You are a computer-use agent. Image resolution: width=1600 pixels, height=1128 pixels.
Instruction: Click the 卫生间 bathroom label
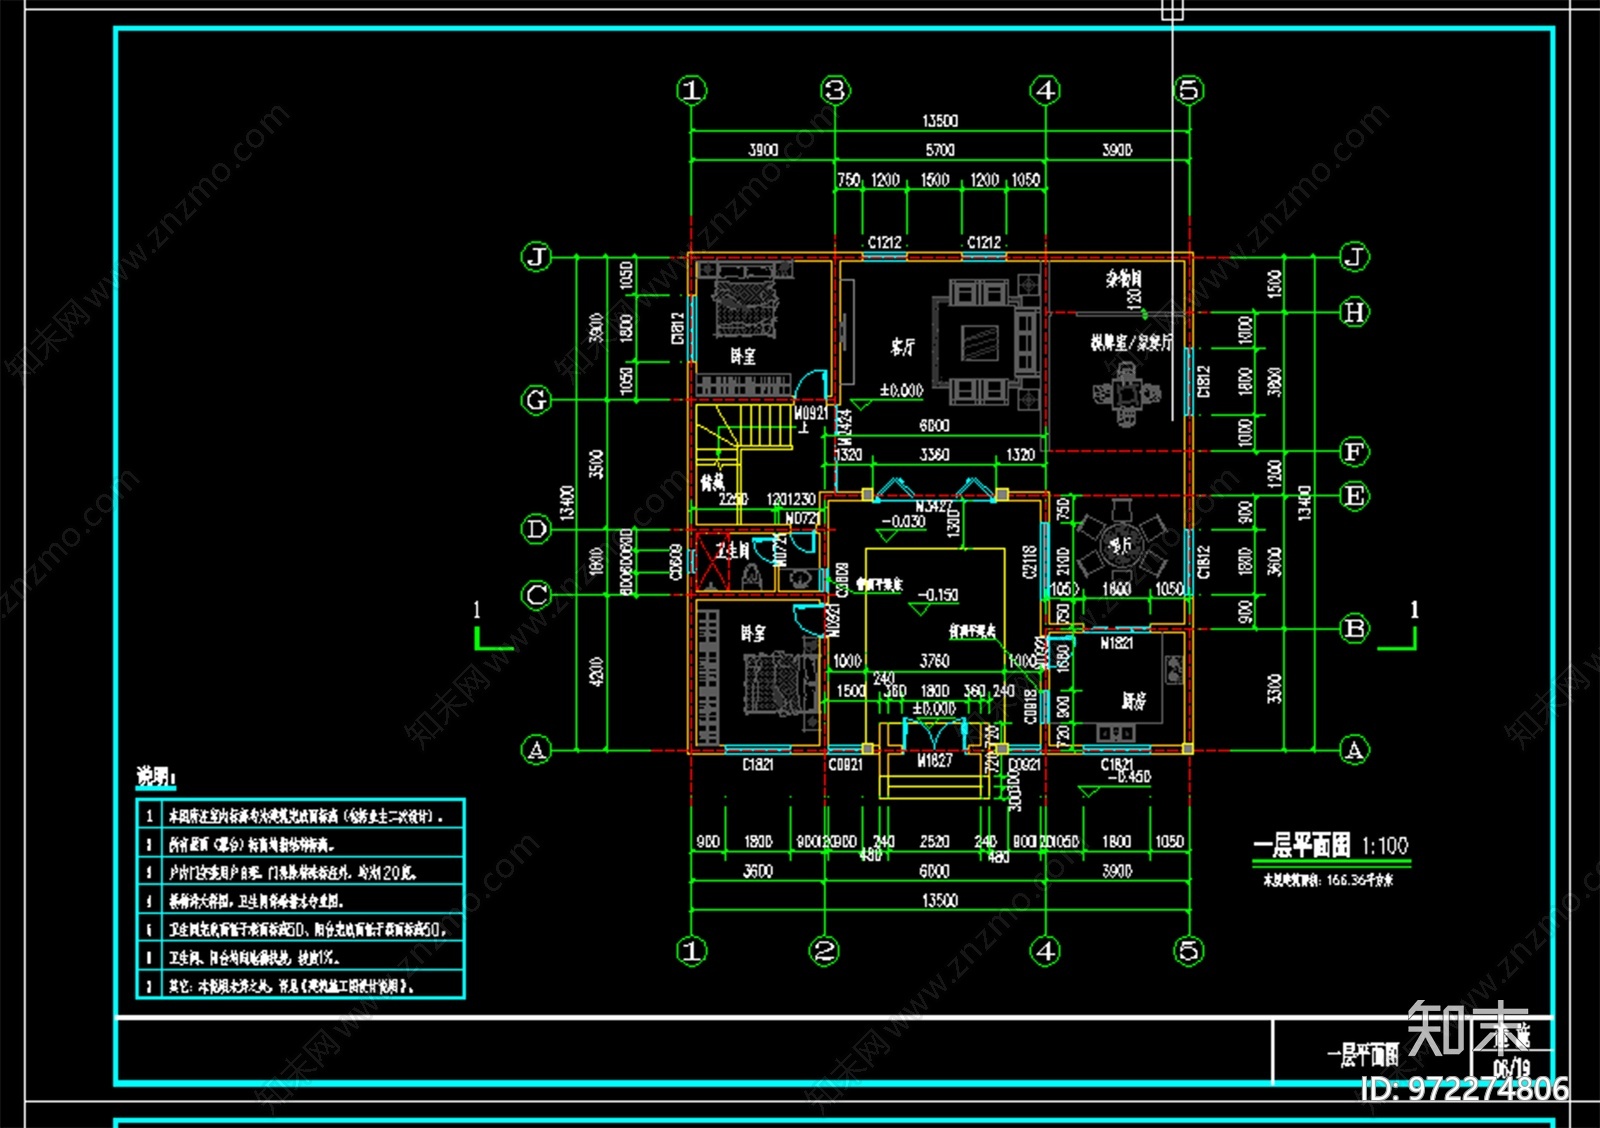point(732,550)
